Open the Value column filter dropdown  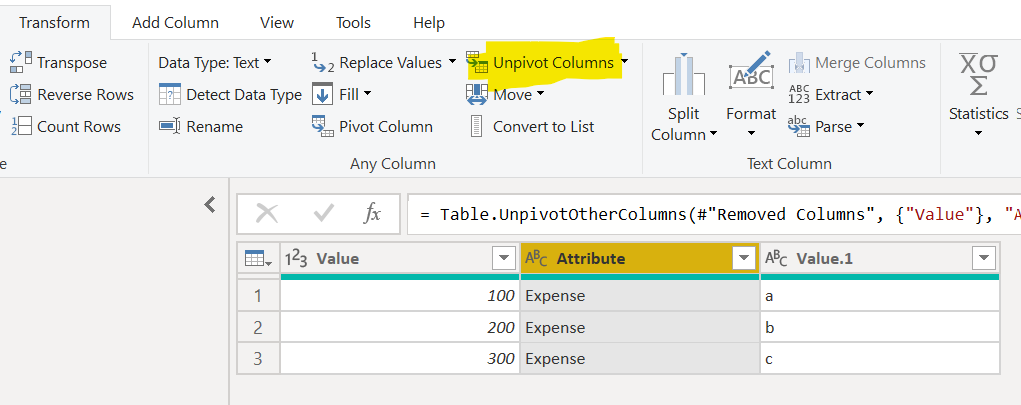click(x=504, y=258)
